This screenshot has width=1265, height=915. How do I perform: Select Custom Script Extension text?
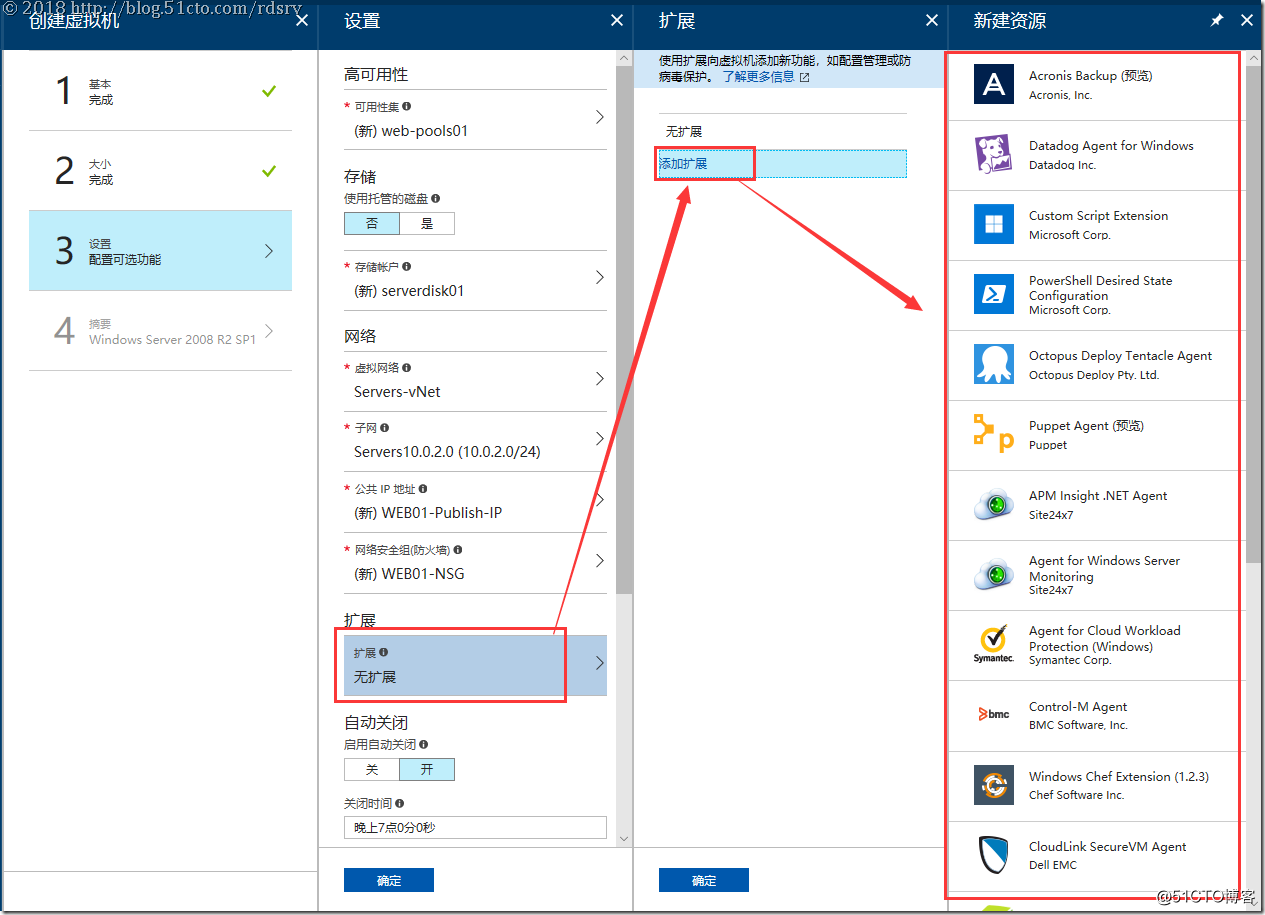[x=1098, y=216]
